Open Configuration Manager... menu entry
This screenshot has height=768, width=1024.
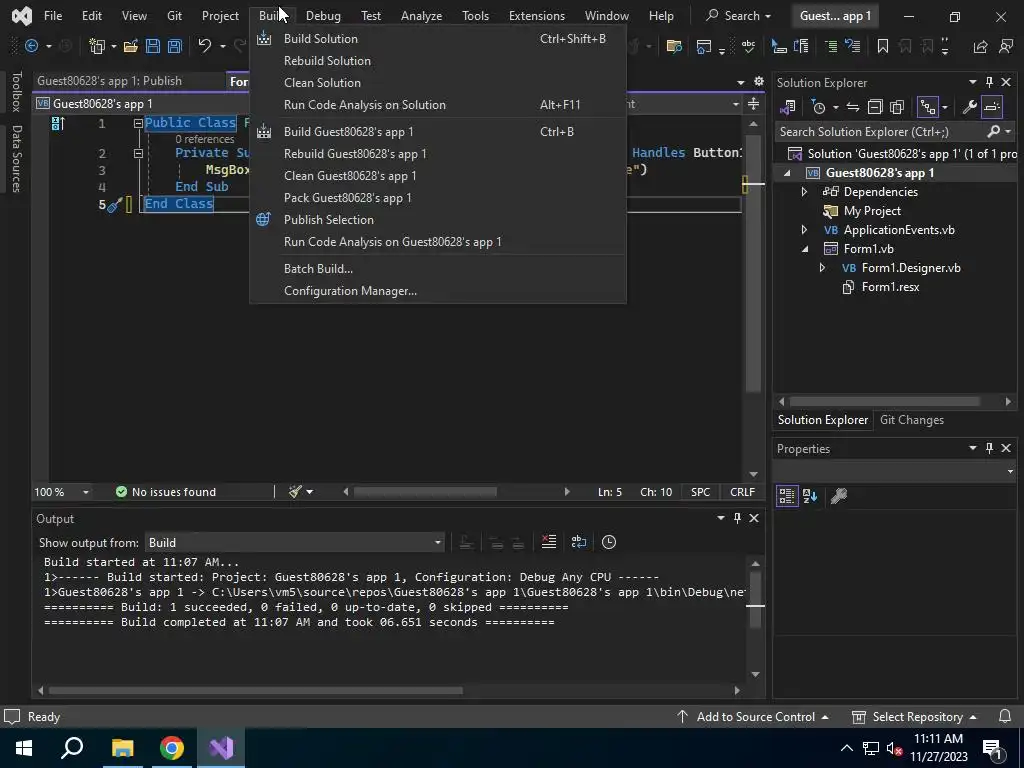(350, 291)
